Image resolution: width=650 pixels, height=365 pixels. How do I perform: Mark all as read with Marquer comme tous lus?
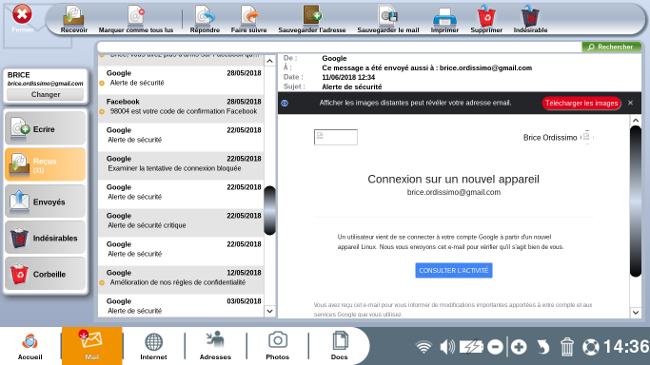pyautogui.click(x=136, y=19)
